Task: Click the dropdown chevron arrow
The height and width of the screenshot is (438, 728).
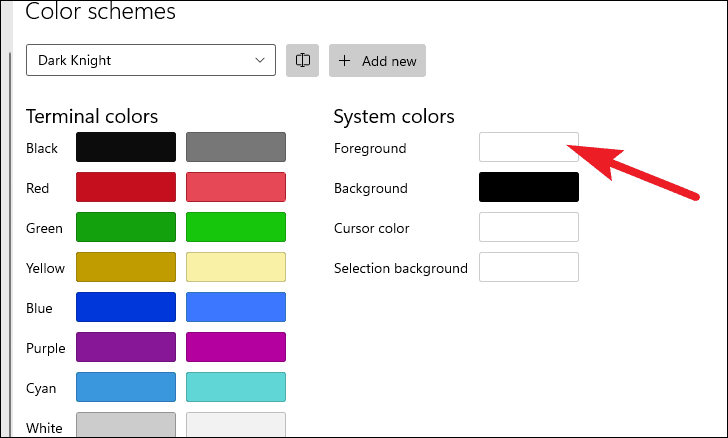Action: coord(260,60)
